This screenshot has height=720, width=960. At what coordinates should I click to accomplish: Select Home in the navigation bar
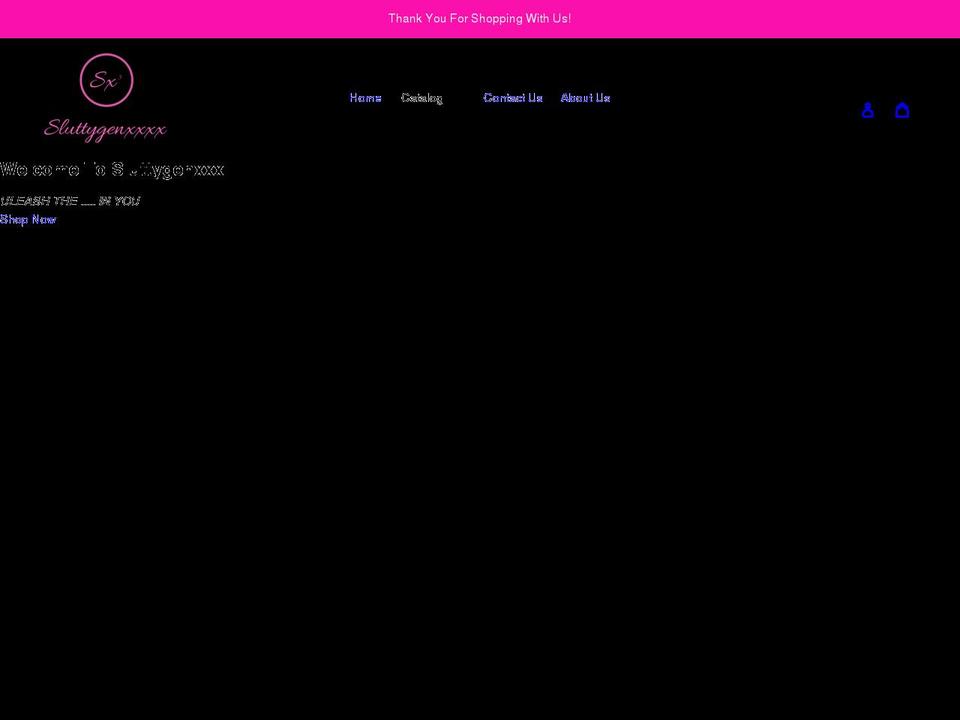tap(364, 97)
